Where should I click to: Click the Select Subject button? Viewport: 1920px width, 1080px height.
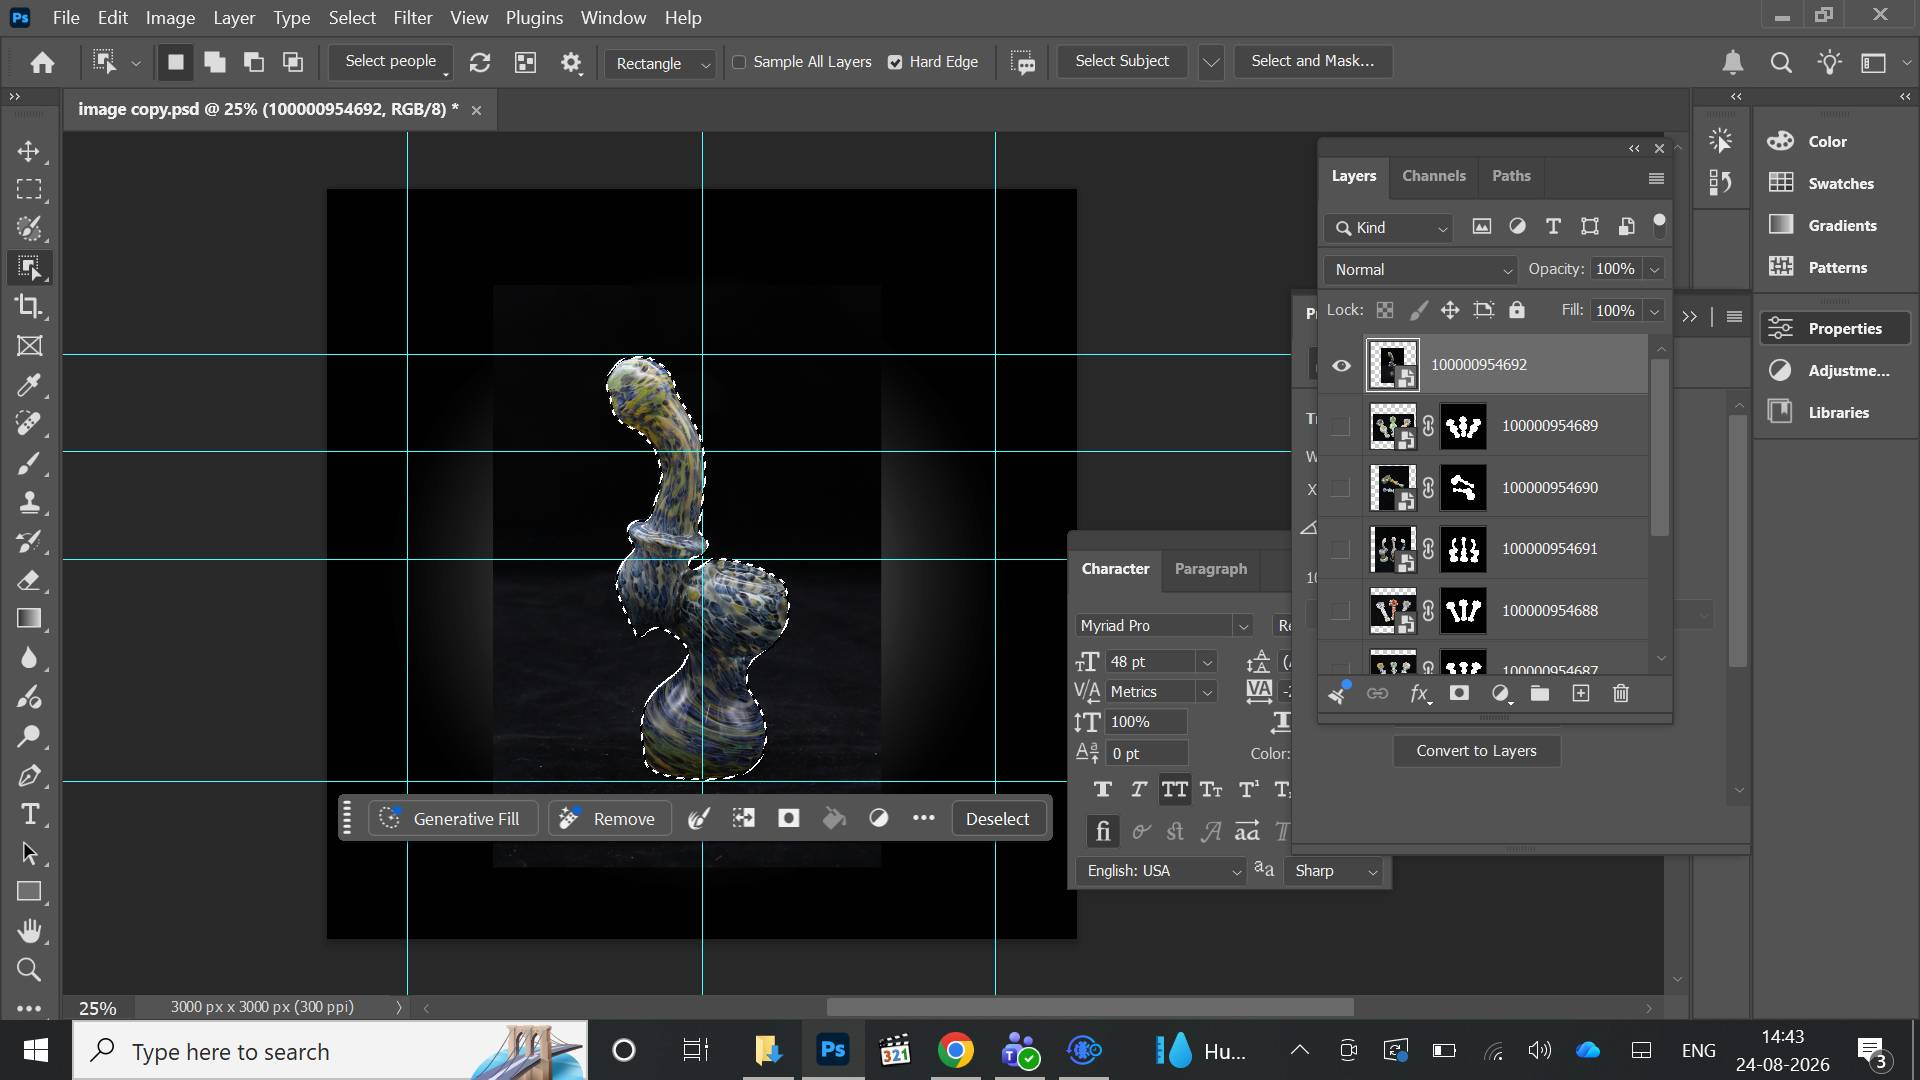coord(1122,61)
